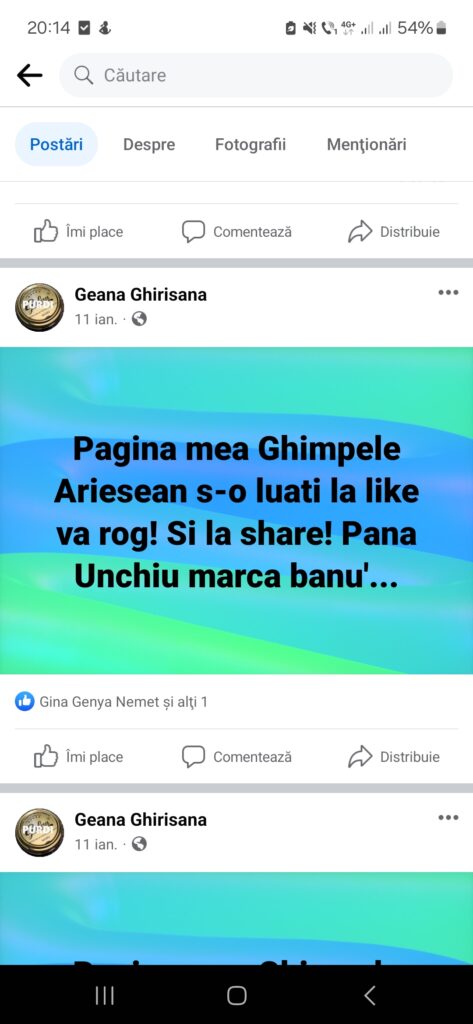Open the Menționări tab
The width and height of the screenshot is (473, 1024).
tap(367, 144)
